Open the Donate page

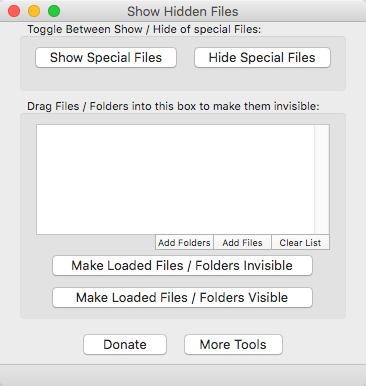coord(125,344)
